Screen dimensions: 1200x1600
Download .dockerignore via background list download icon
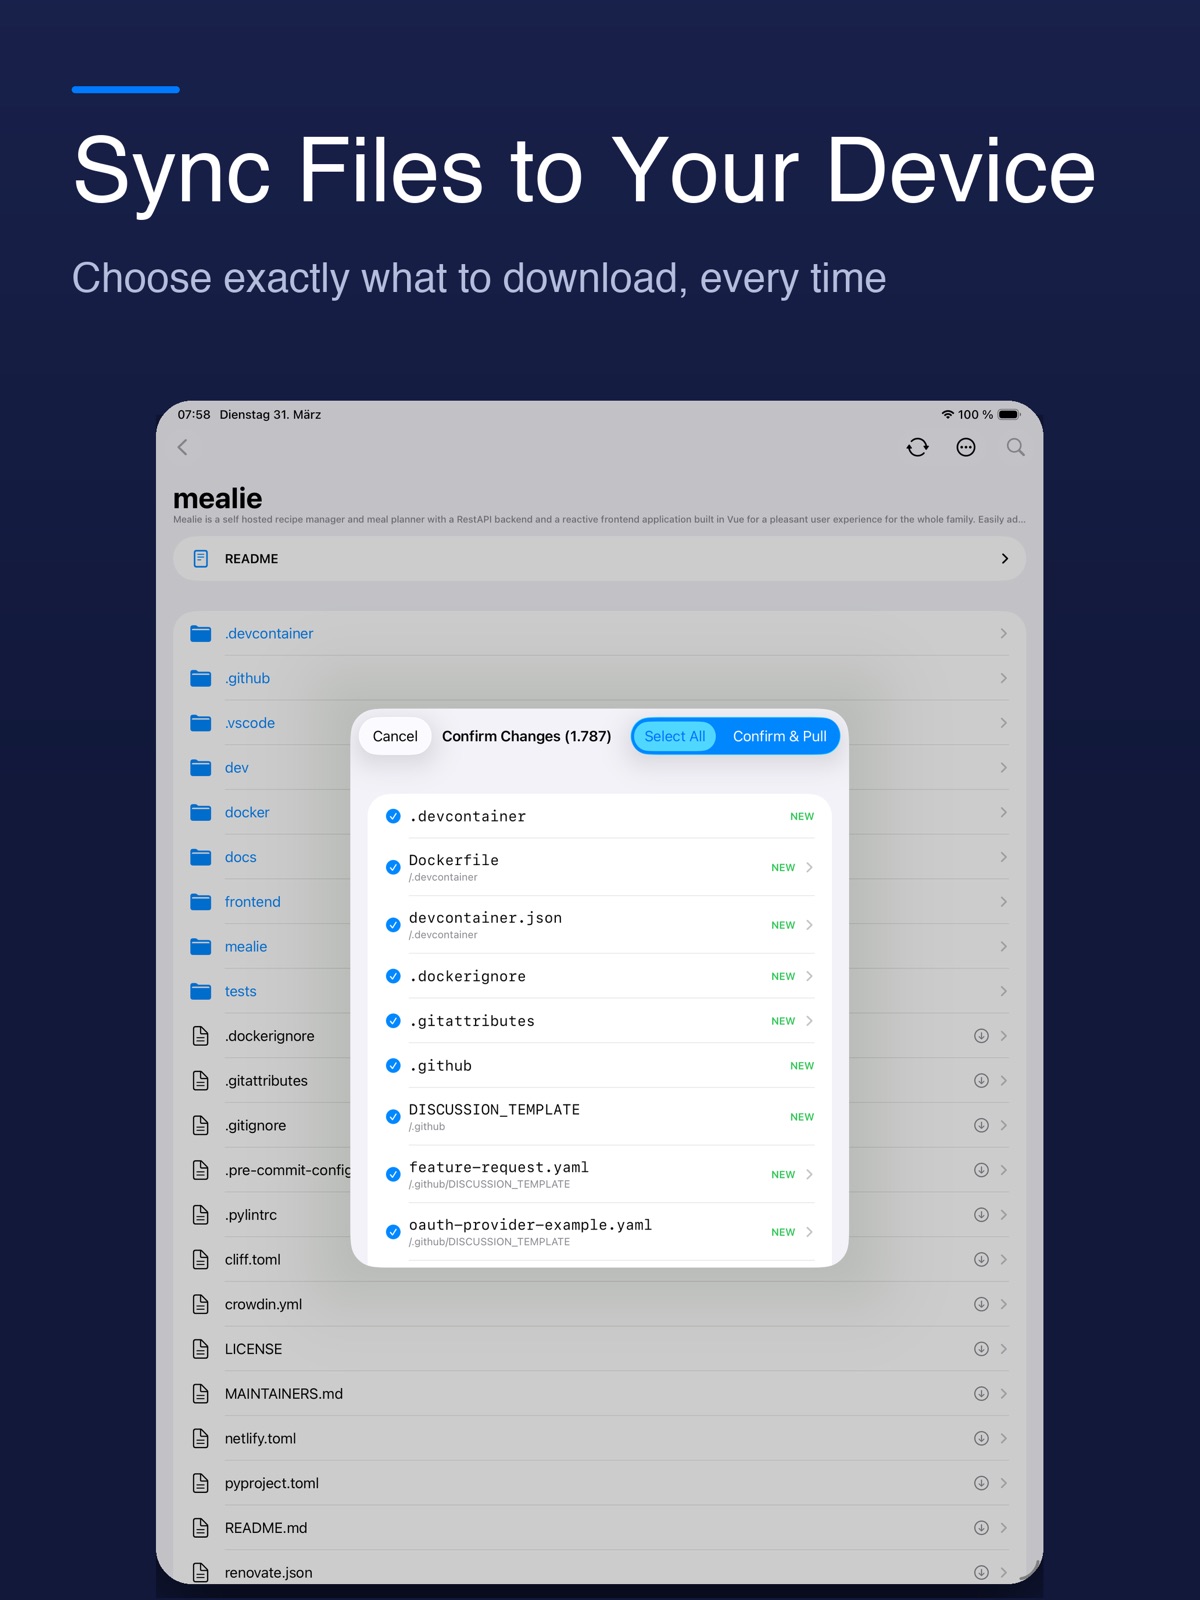981,1036
